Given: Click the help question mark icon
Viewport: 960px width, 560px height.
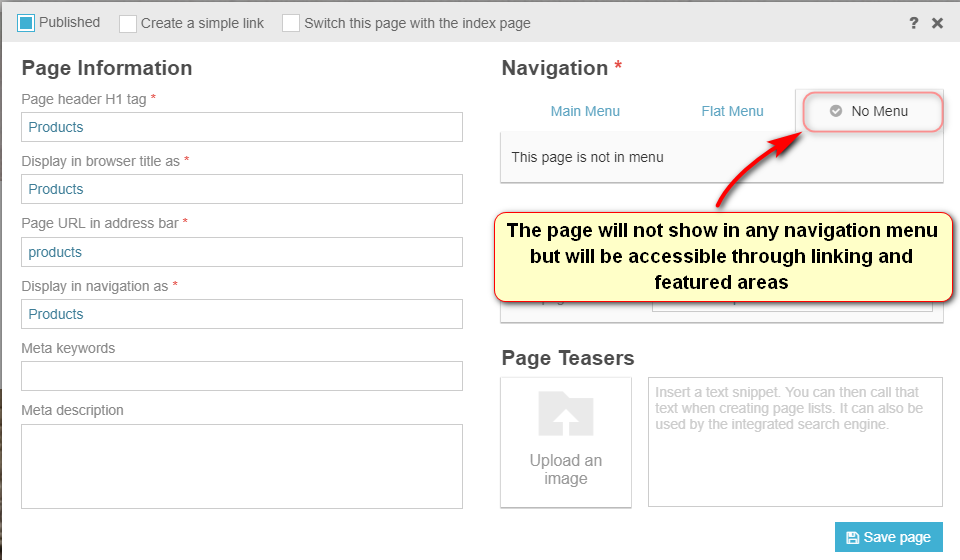Looking at the screenshot, I should click(913, 23).
